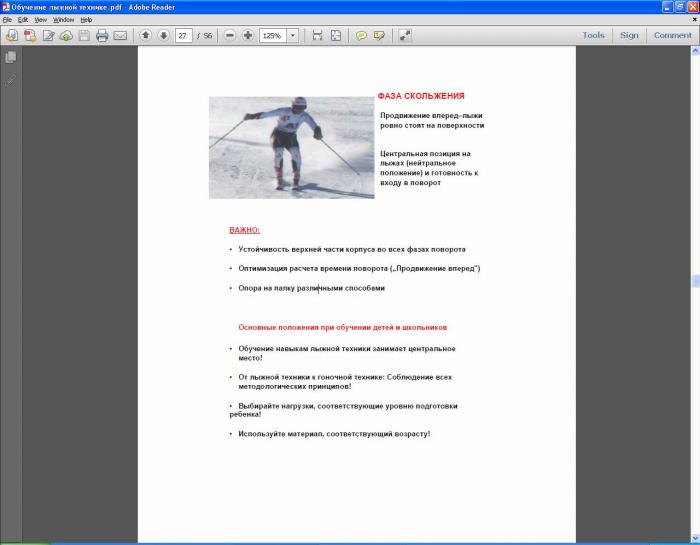This screenshot has height=545, width=700.
Task: Click the underlined ВАЖНО: heading
Action: (244, 230)
